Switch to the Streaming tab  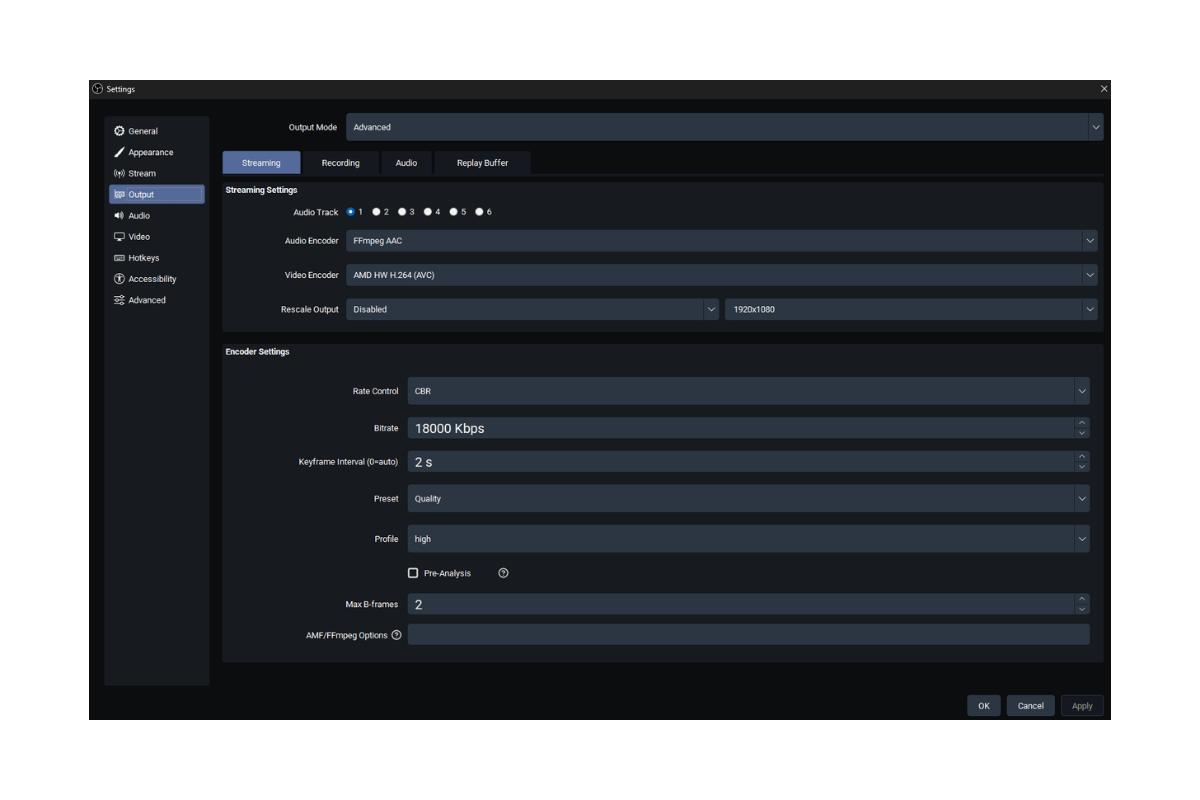coord(261,163)
